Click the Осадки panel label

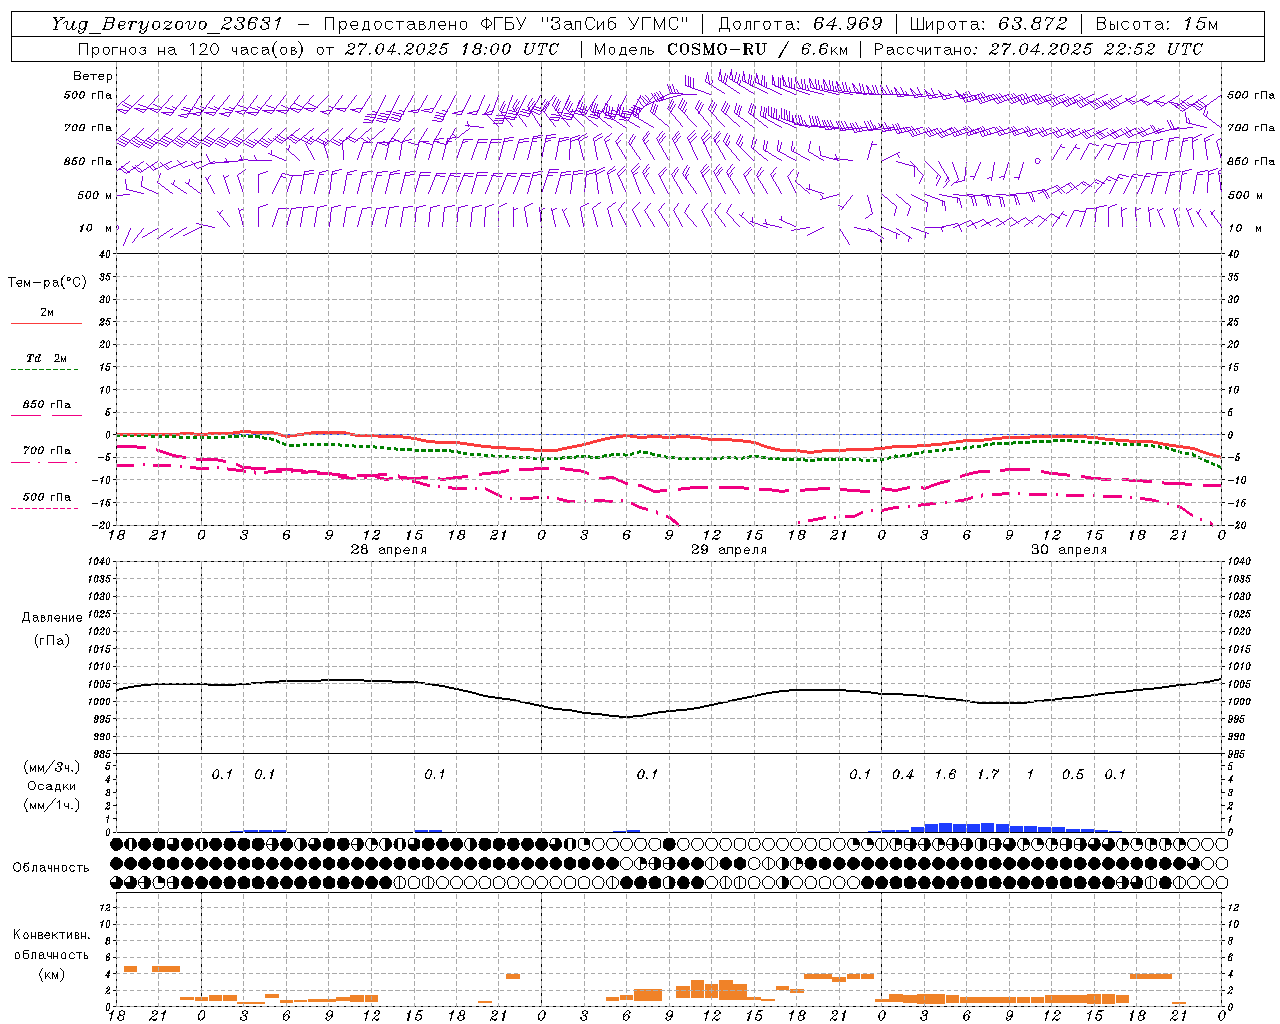tap(52, 786)
